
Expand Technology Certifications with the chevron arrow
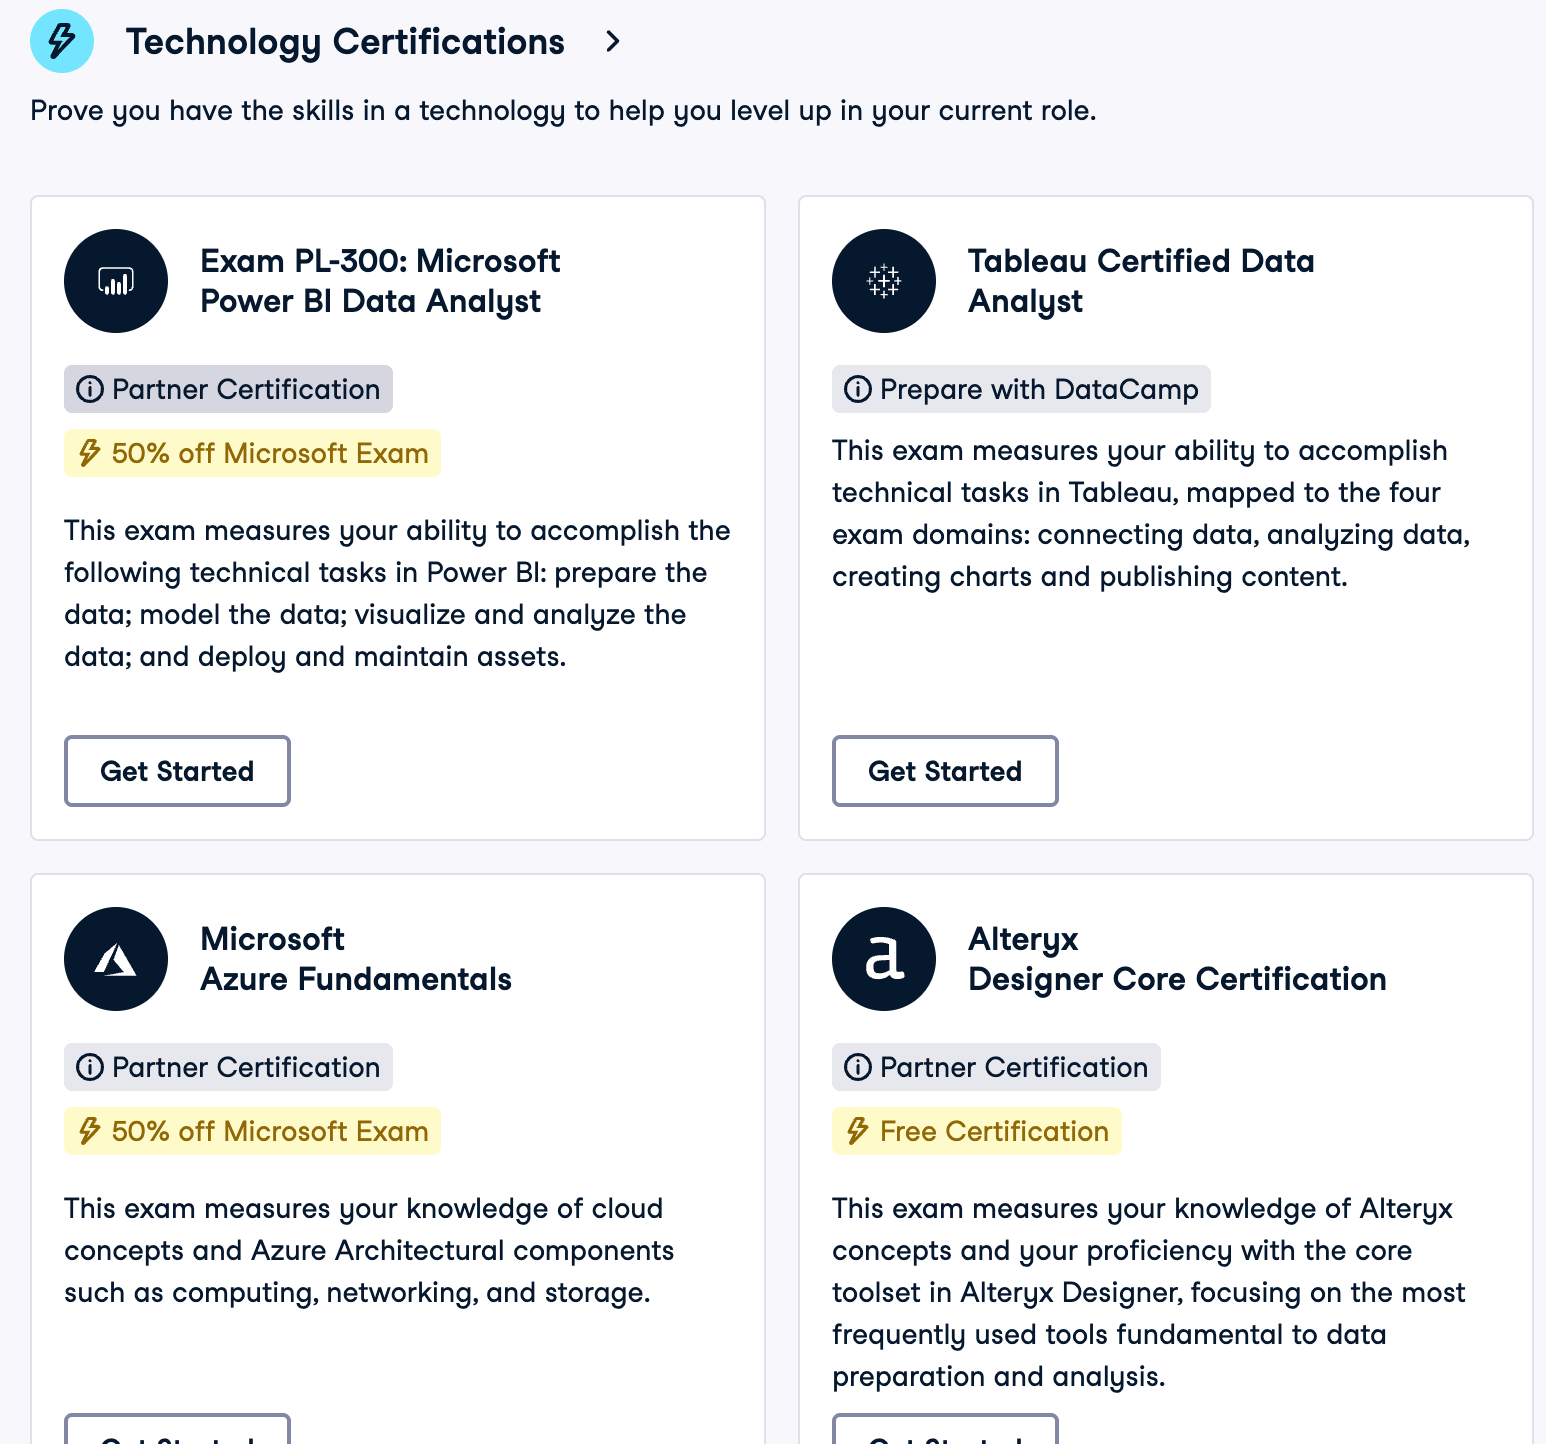coord(613,42)
